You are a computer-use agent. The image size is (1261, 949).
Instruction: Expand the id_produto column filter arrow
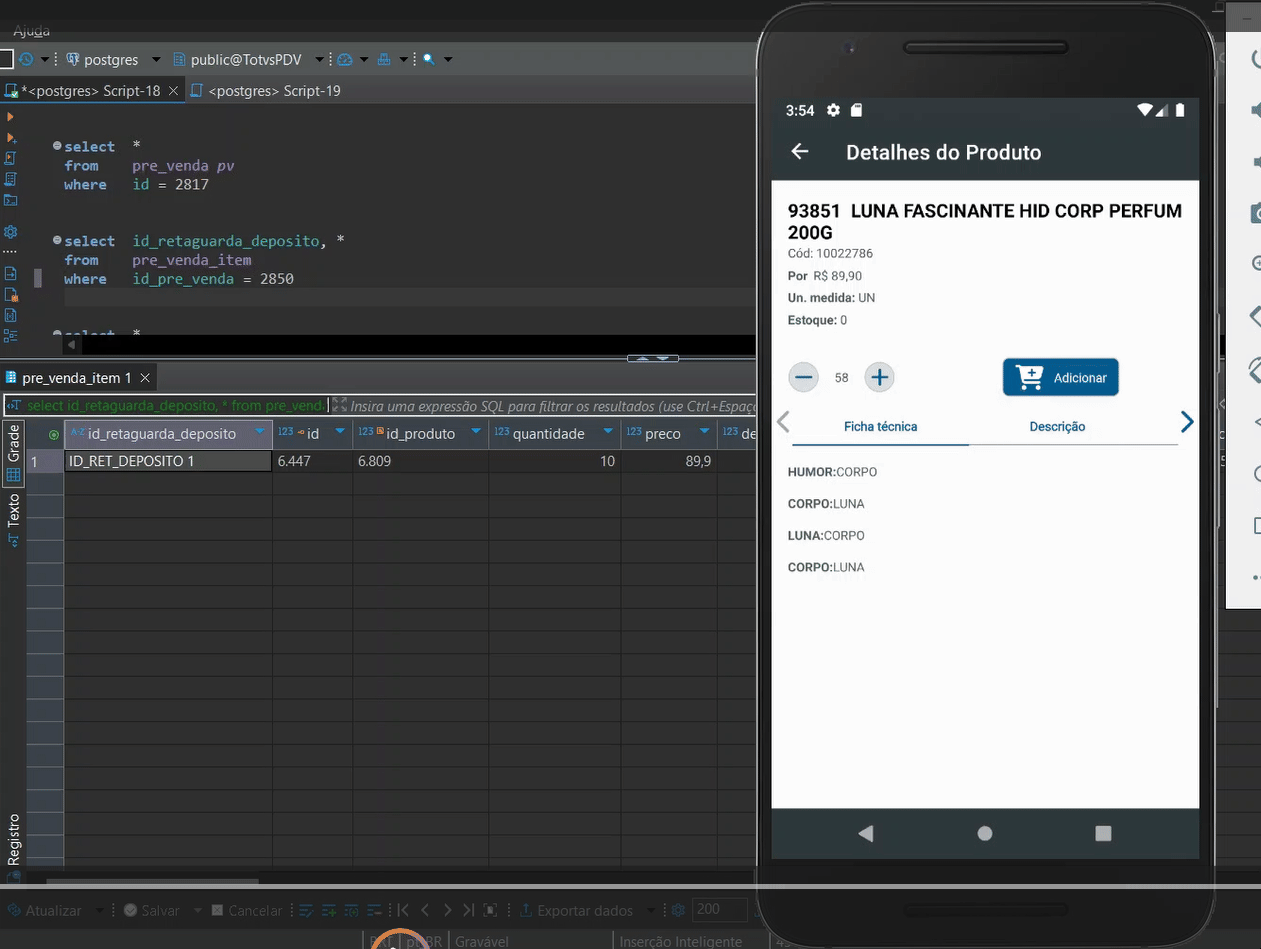coord(476,432)
